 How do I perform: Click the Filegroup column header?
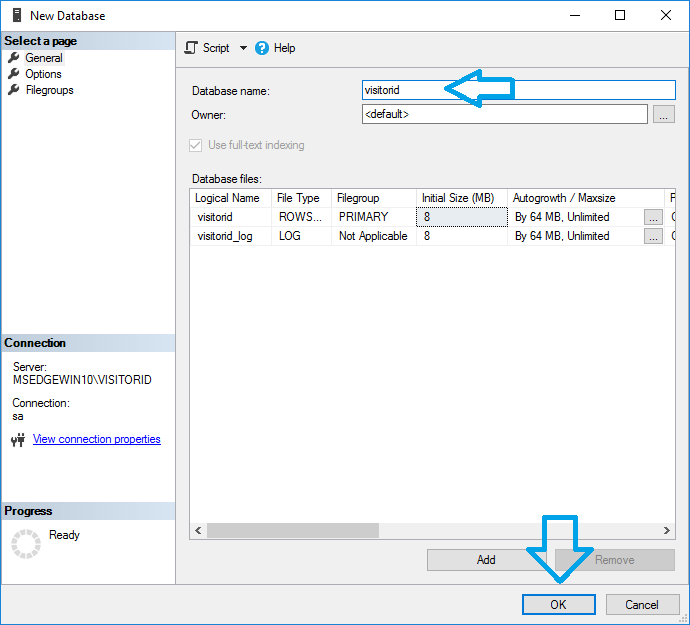click(372, 198)
